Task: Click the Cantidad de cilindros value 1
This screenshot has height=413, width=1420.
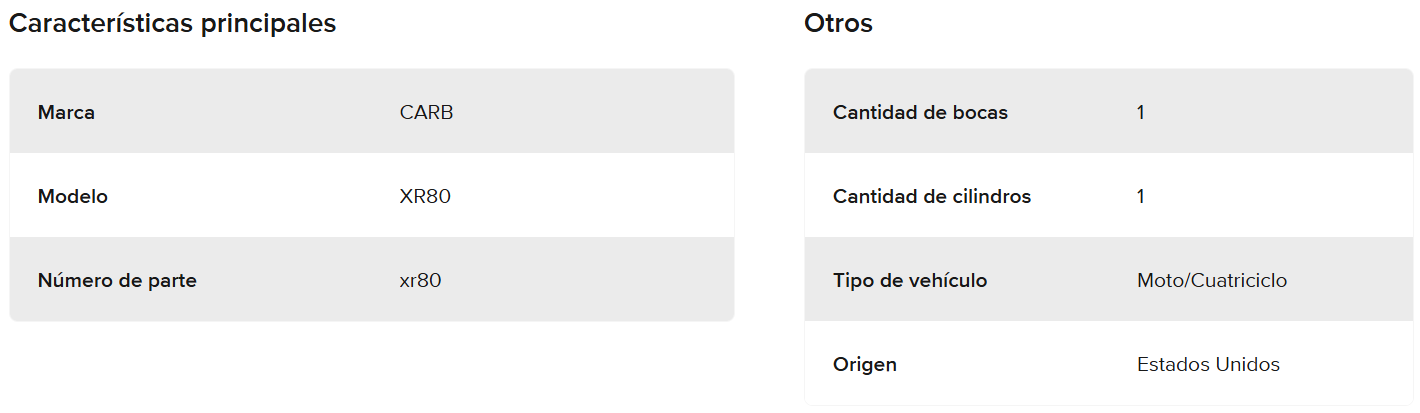Action: pyautogui.click(x=1141, y=197)
